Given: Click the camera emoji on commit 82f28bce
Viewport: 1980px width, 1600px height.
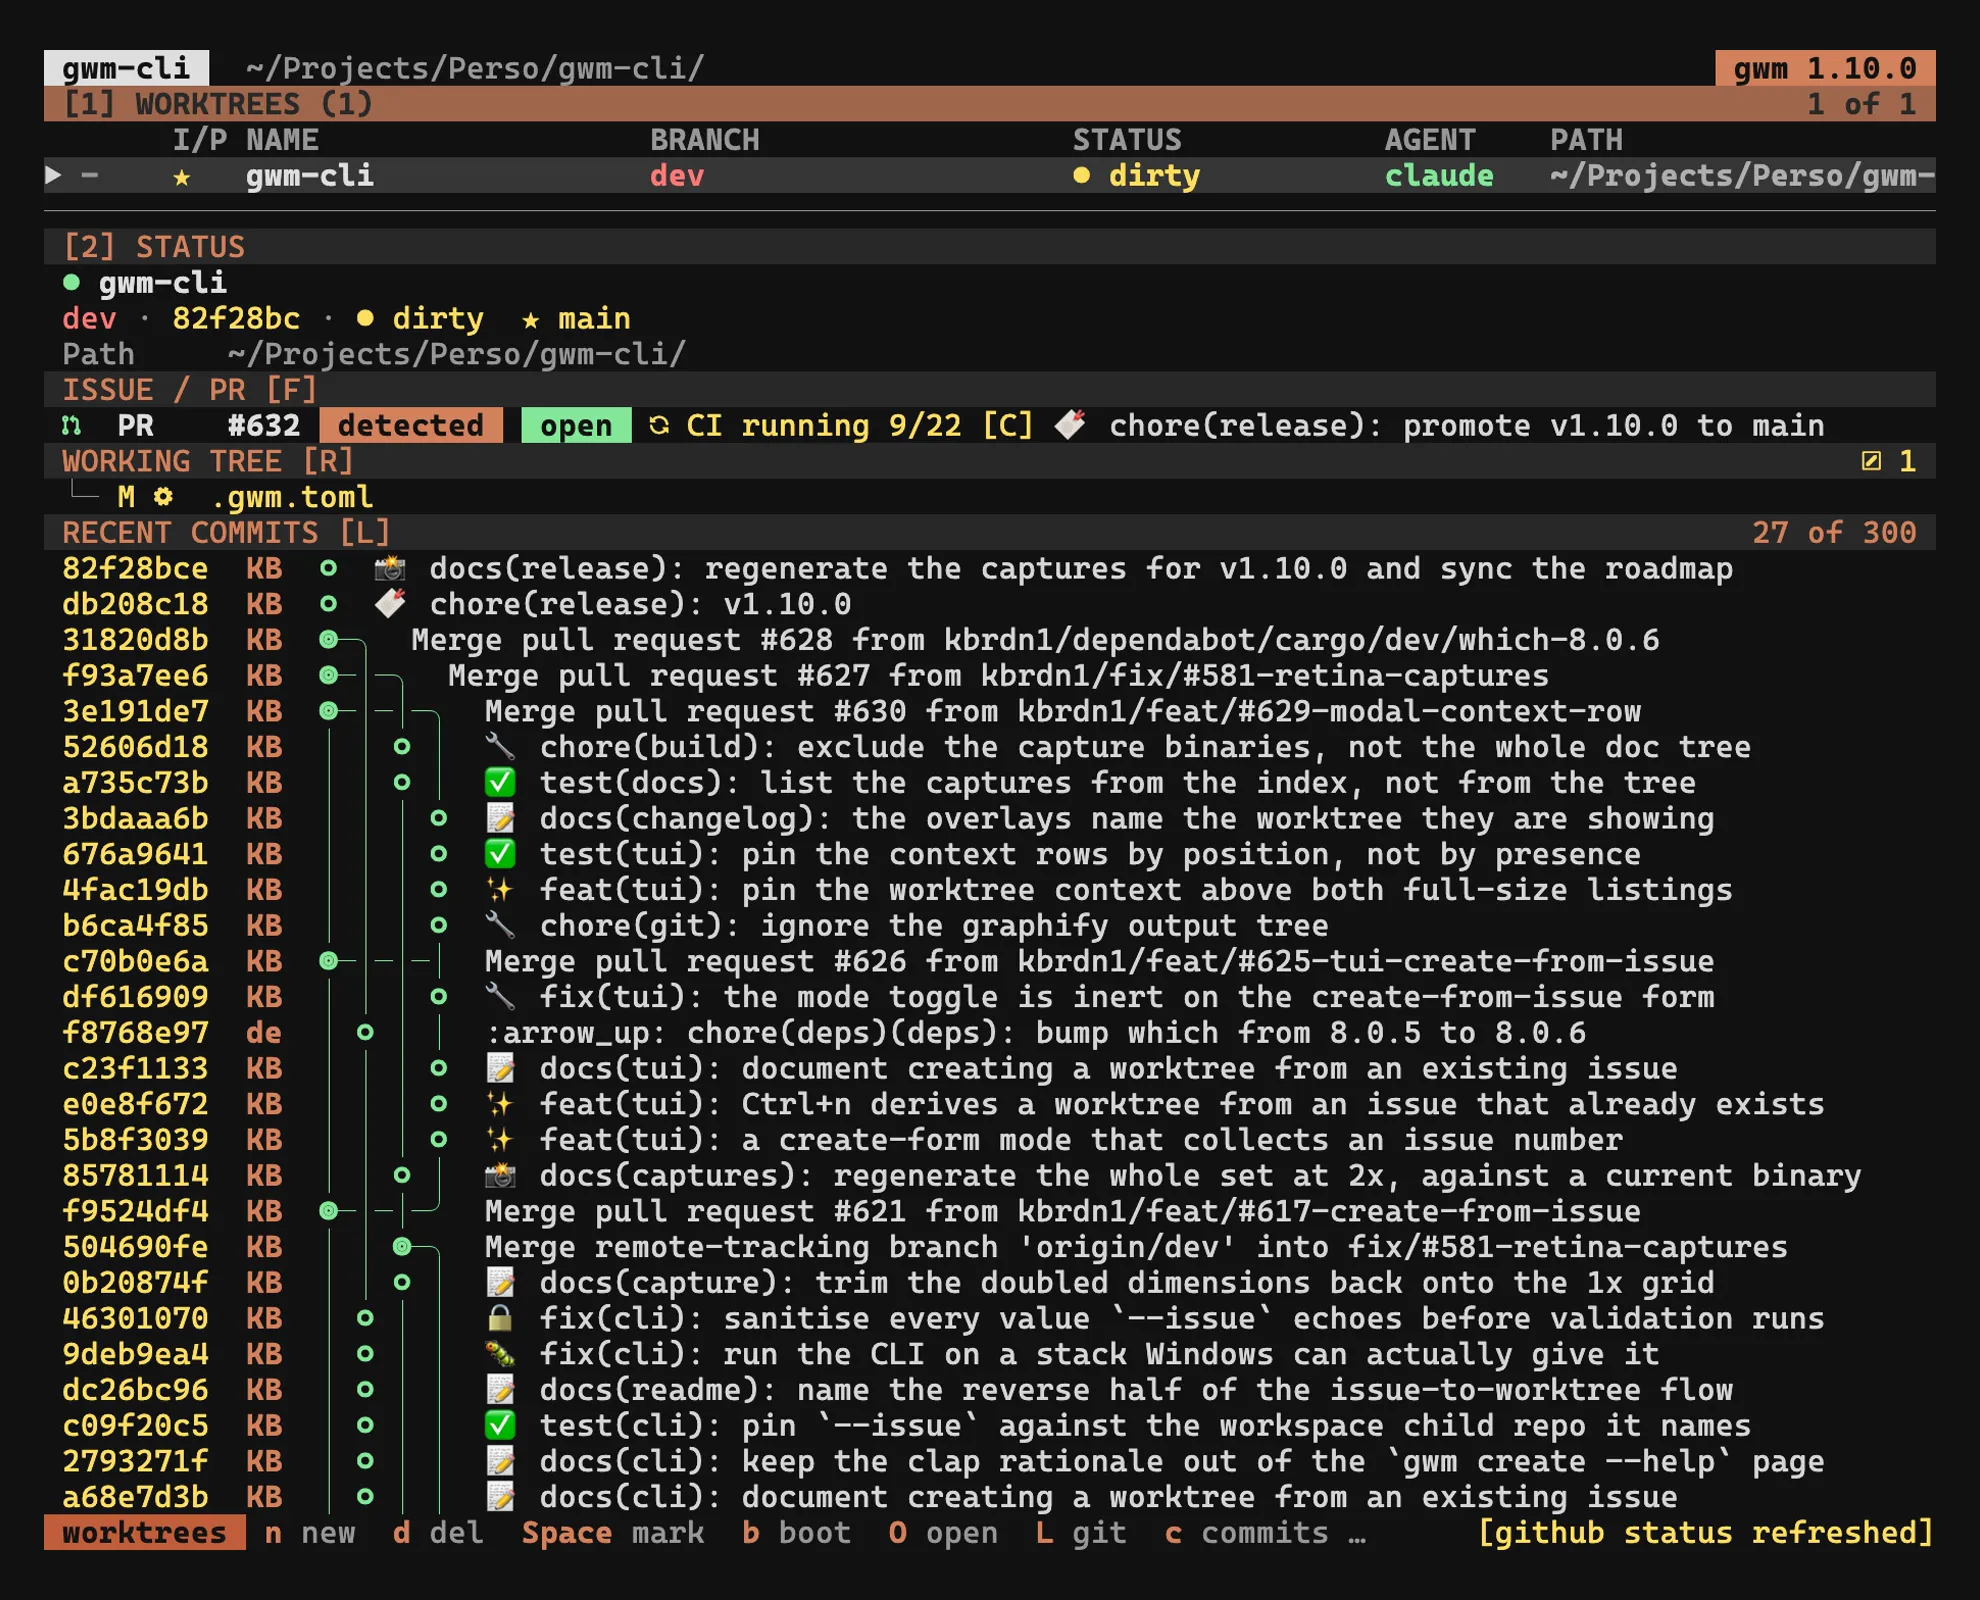Looking at the screenshot, I should click(389, 569).
